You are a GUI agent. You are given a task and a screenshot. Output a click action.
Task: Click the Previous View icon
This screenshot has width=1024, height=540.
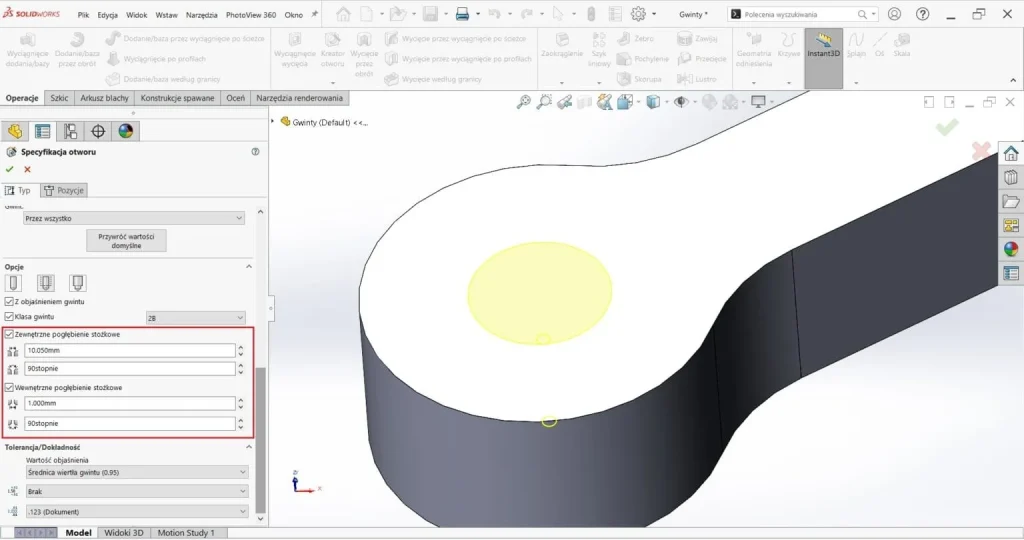click(565, 102)
